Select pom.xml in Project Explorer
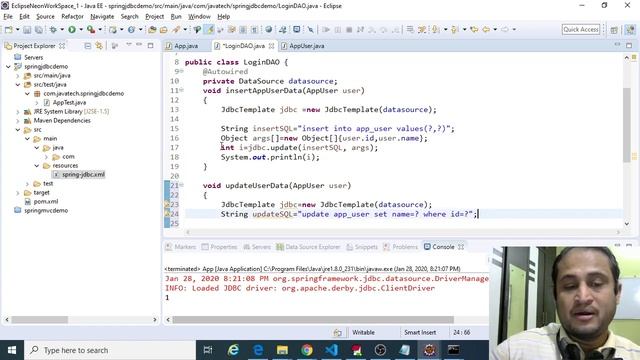This screenshot has height=360, width=640. 46,202
